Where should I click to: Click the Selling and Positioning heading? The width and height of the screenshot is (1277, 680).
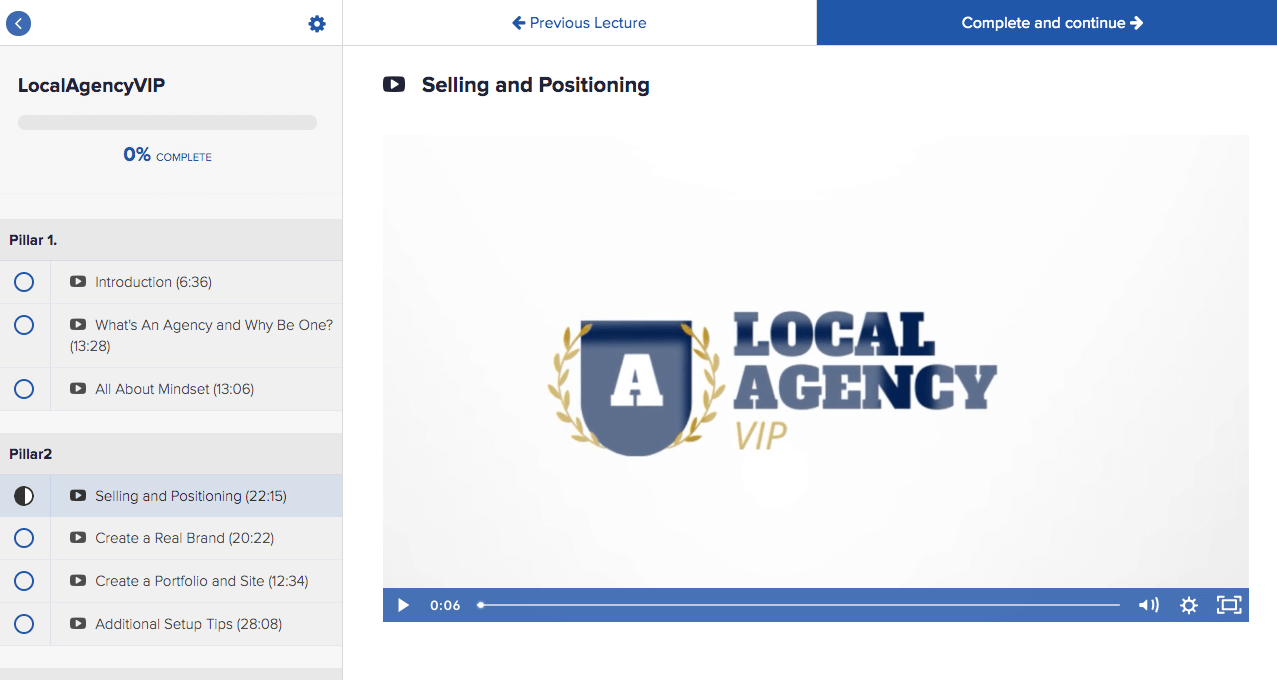point(536,85)
